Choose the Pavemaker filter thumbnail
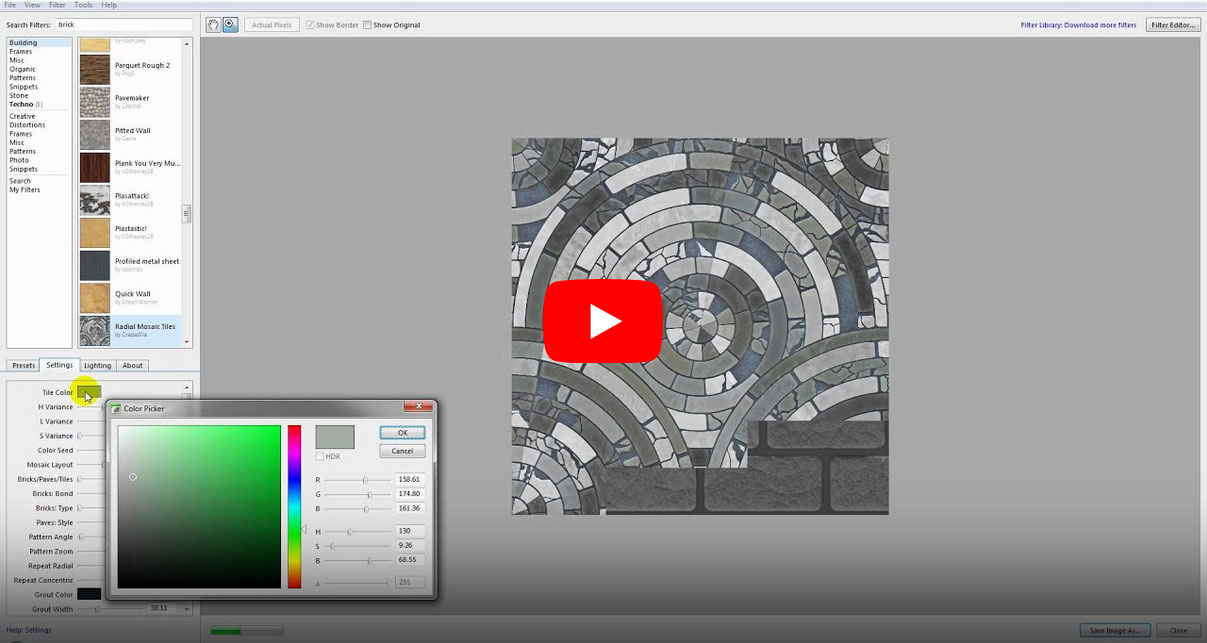 coord(95,102)
